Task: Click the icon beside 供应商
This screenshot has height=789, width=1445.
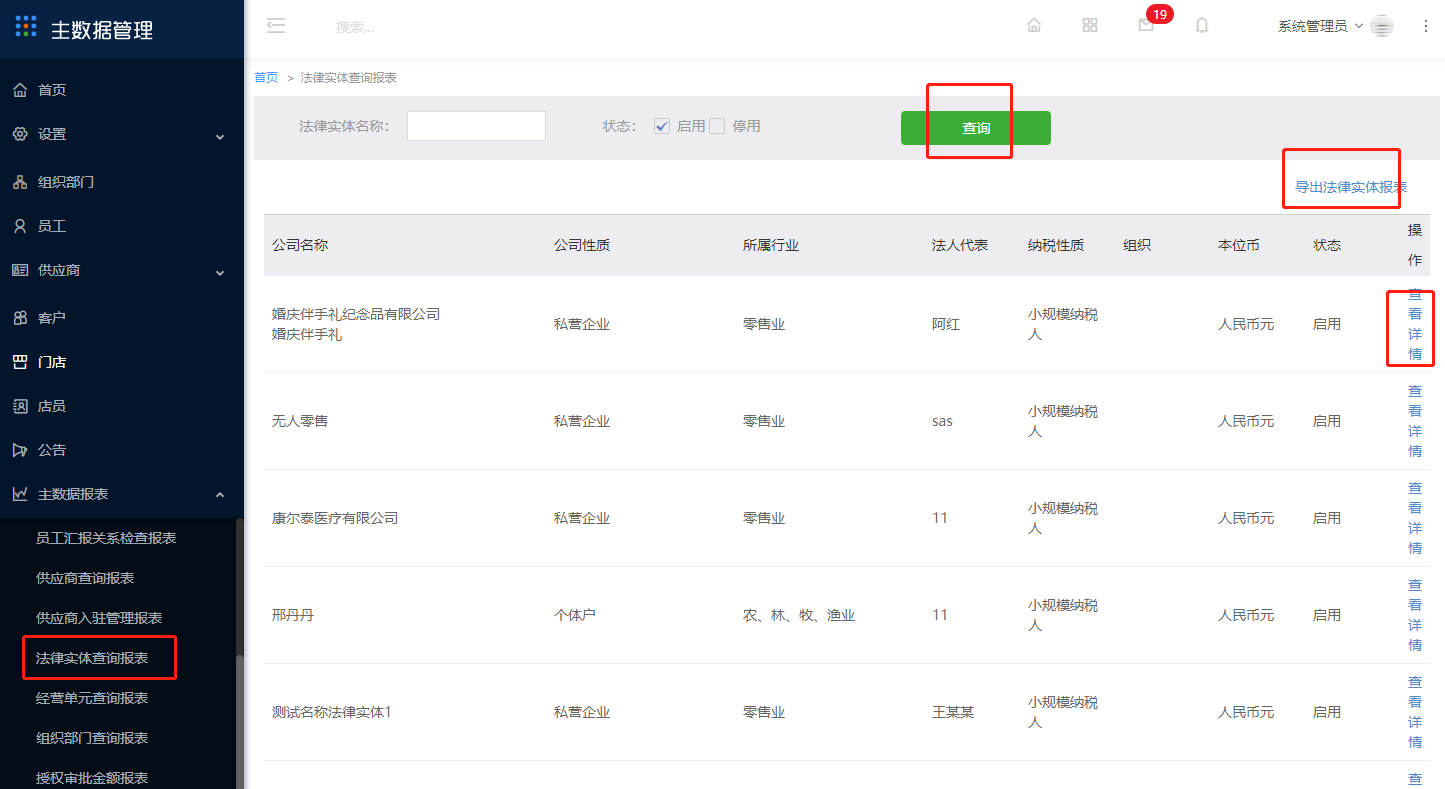Action: coord(20,270)
